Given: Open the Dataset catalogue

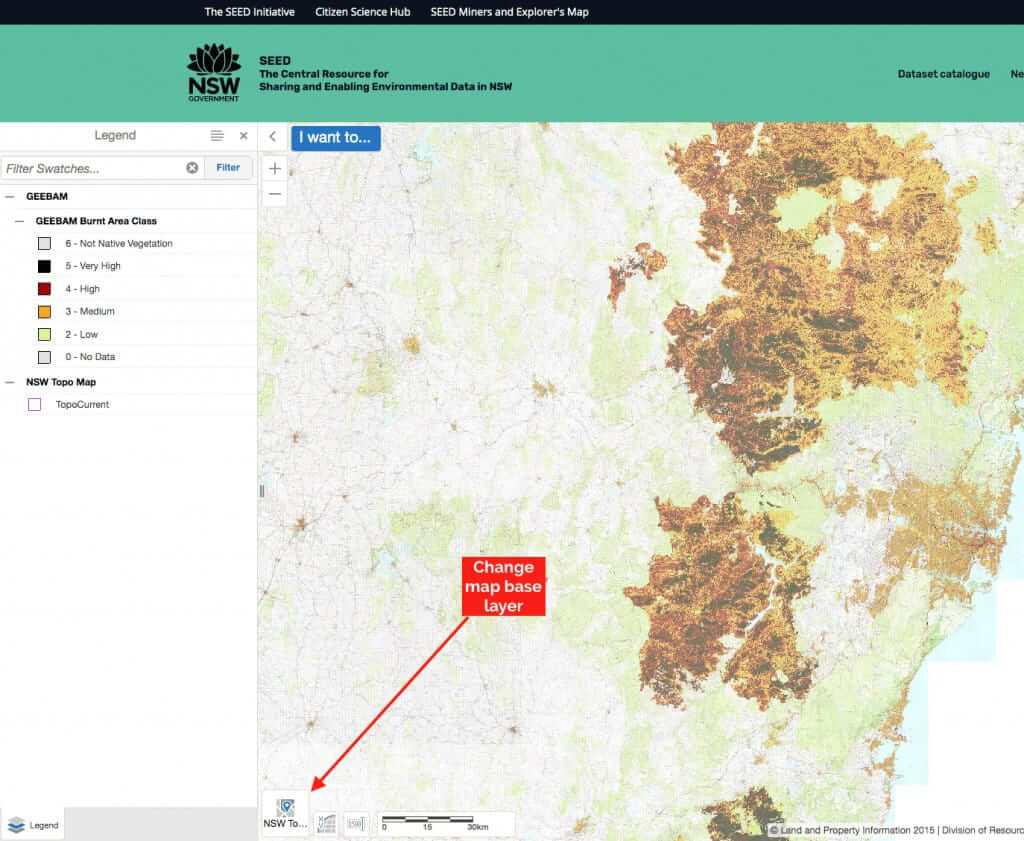Looking at the screenshot, I should pos(944,74).
